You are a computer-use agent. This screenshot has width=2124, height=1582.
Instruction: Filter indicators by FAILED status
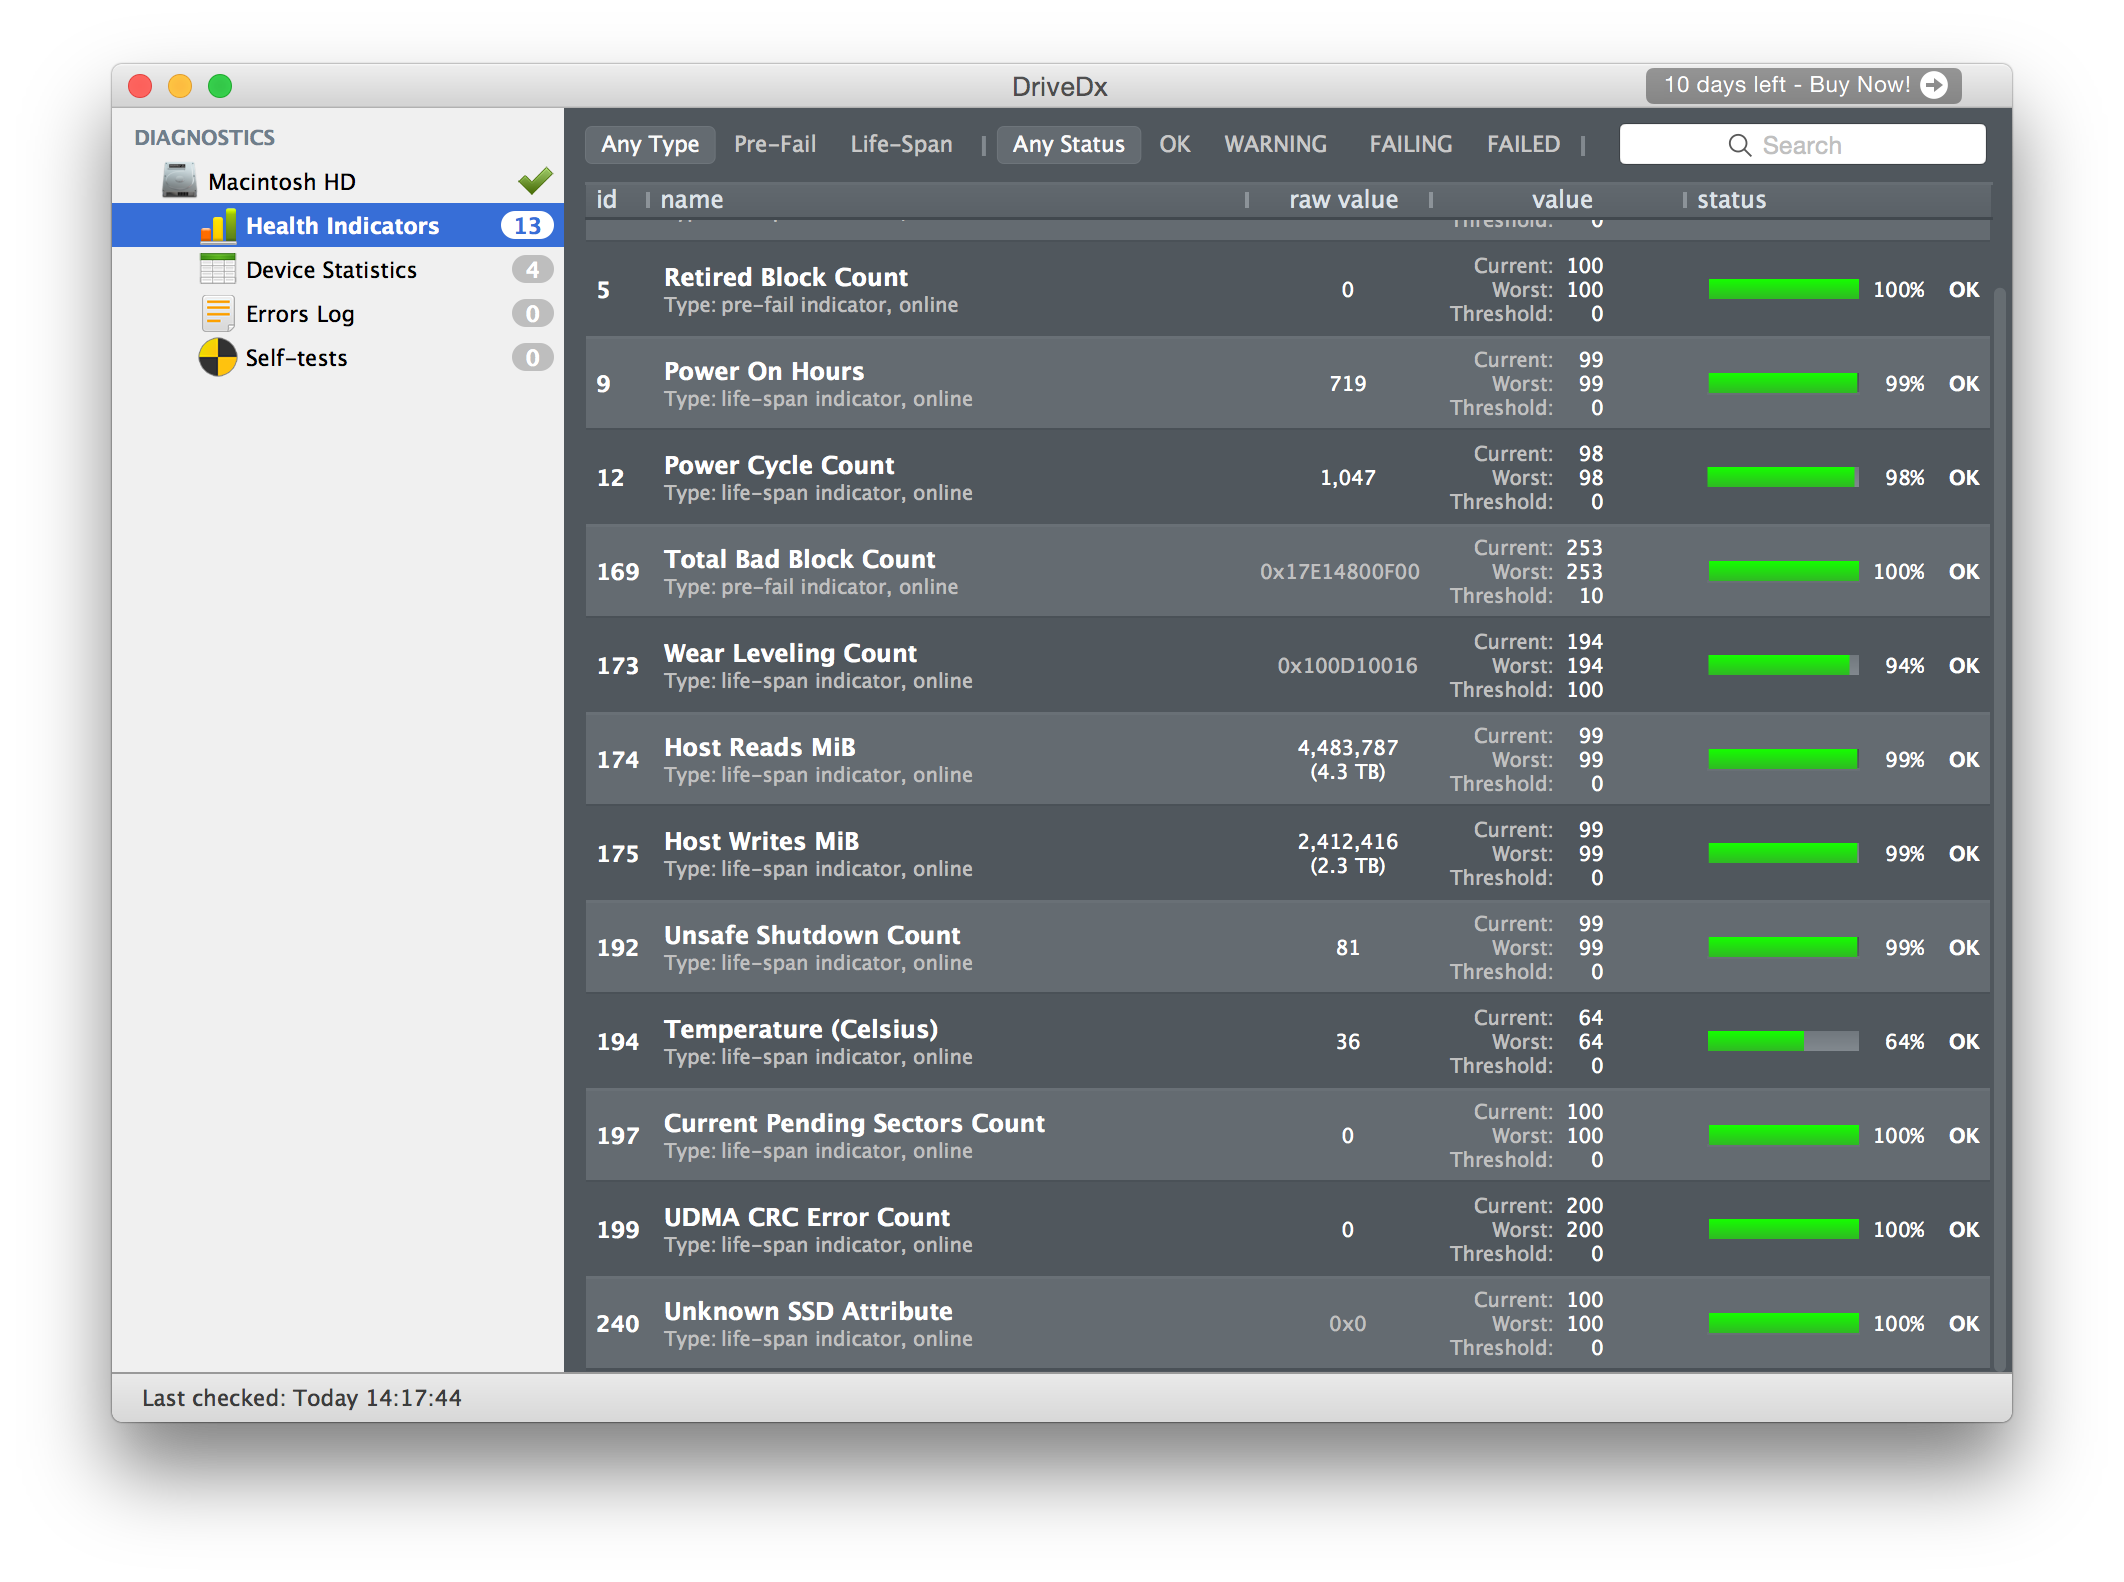[1523, 145]
